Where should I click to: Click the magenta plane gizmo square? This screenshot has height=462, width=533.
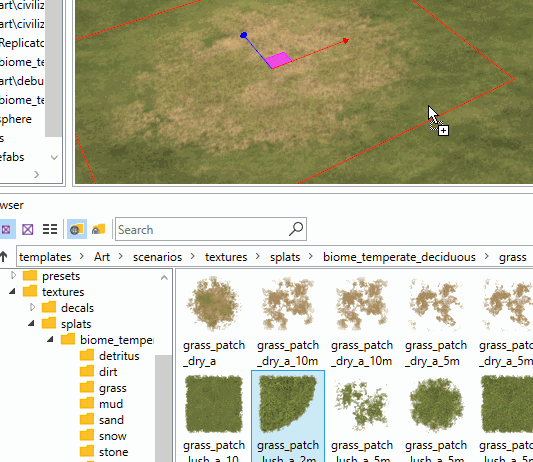278,60
